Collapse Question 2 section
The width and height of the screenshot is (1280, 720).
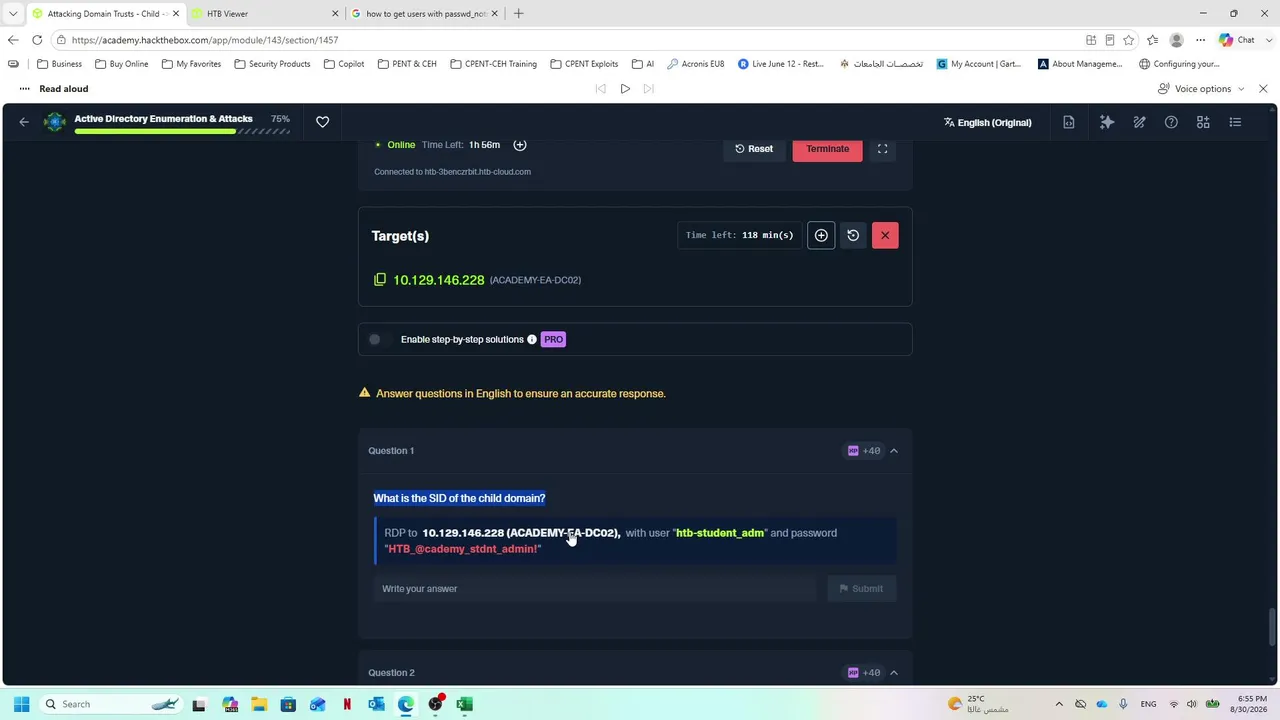[894, 673]
